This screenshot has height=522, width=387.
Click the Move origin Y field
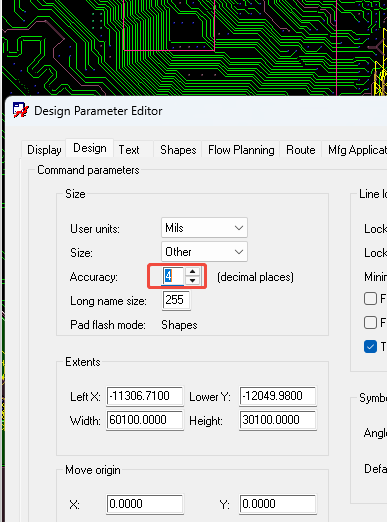click(x=278, y=504)
